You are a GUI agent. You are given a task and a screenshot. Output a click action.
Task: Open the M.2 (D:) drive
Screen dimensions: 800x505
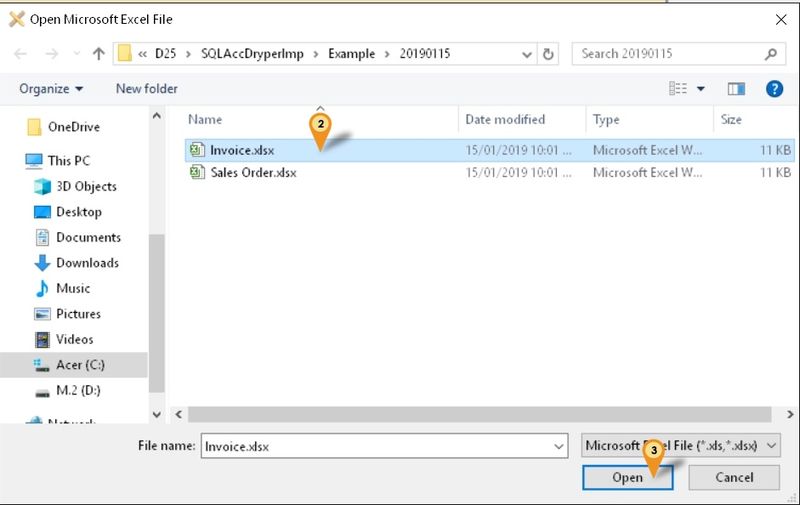click(77, 390)
